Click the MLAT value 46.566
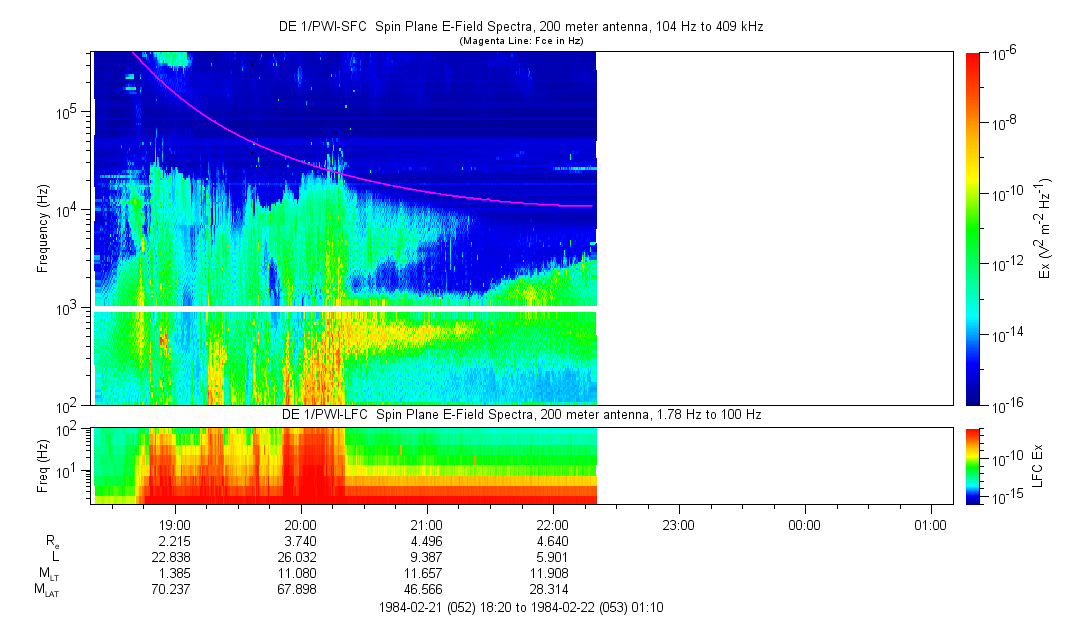The height and width of the screenshot is (620, 1083). click(423, 590)
